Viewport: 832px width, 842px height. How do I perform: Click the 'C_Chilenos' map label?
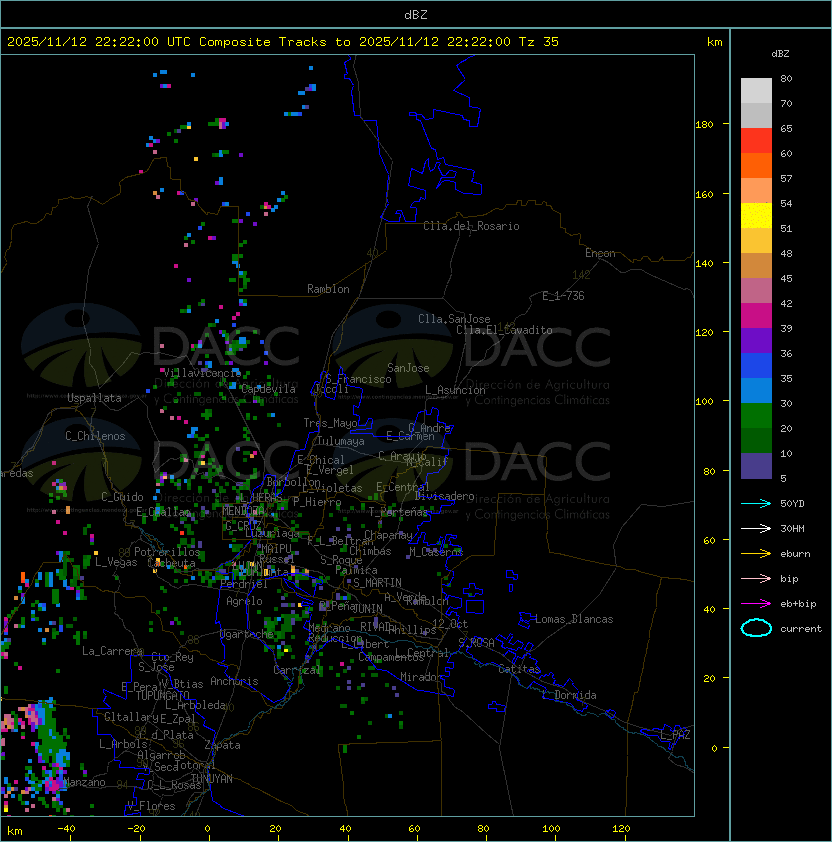click(x=95, y=436)
